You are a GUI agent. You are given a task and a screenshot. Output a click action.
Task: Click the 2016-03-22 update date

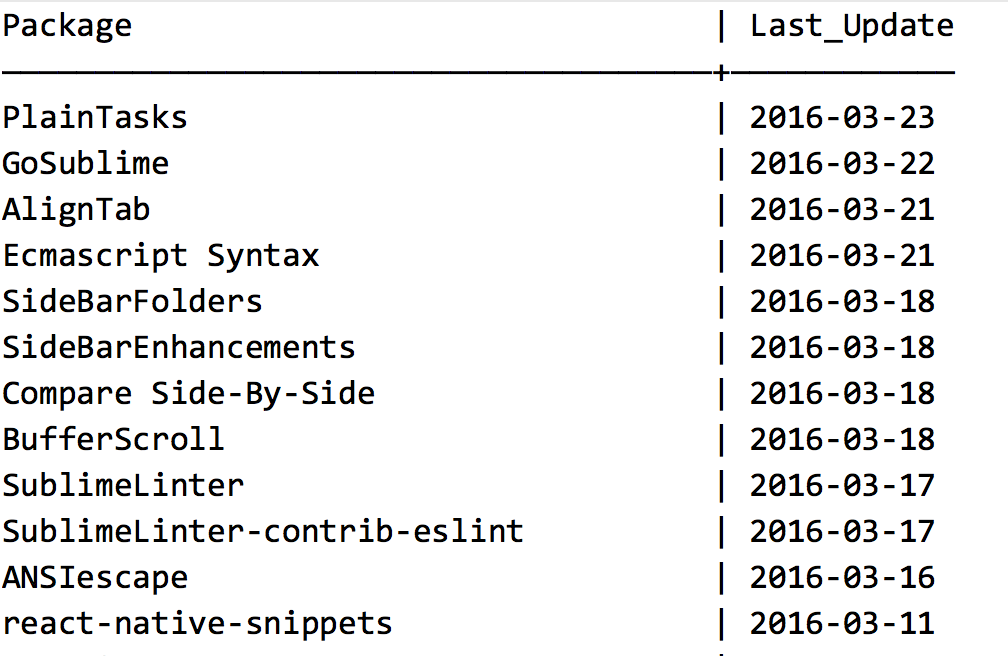(x=842, y=163)
